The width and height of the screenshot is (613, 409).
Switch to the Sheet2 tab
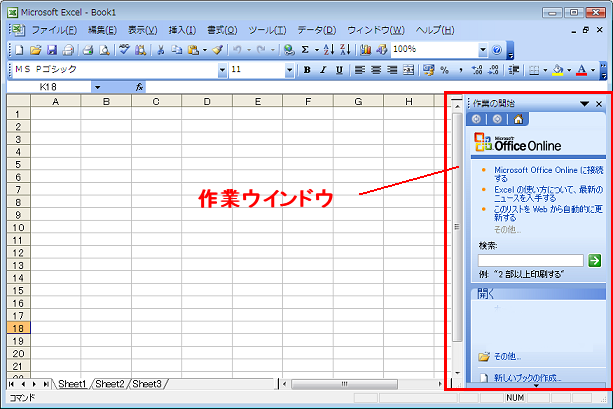pyautogui.click(x=110, y=384)
